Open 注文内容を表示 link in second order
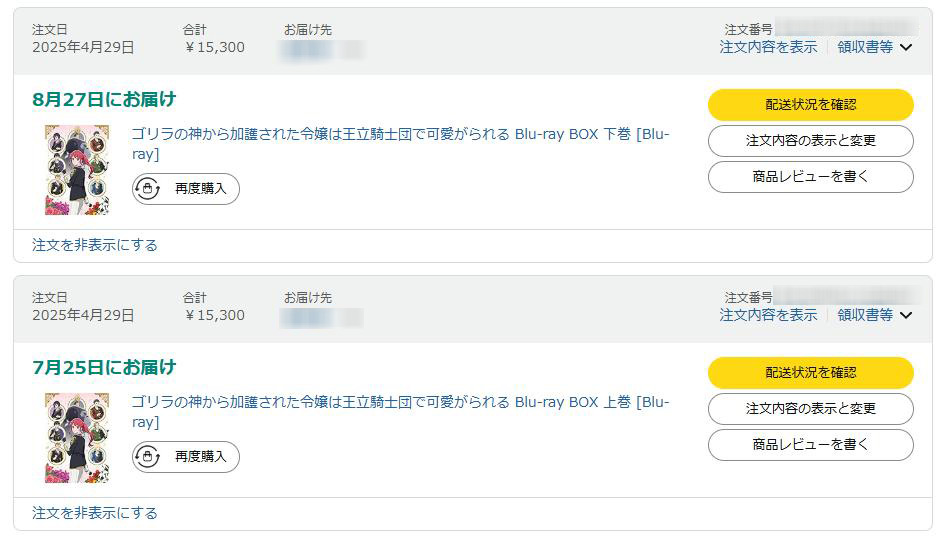Screen dimensions: 943x537 (768, 315)
